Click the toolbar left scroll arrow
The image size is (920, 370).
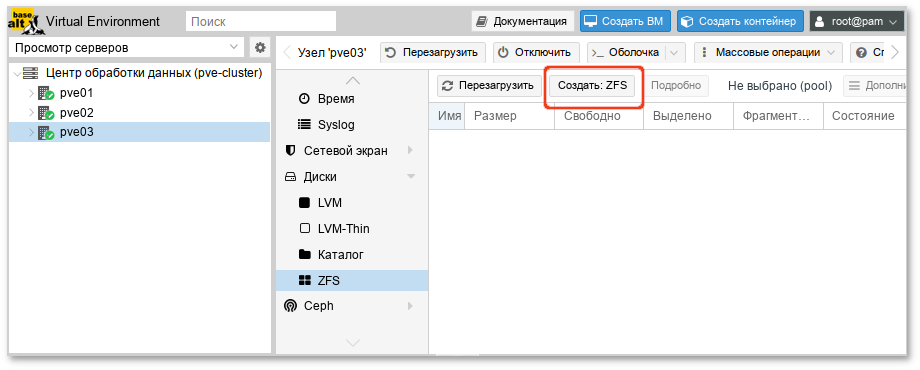pyautogui.click(x=286, y=53)
